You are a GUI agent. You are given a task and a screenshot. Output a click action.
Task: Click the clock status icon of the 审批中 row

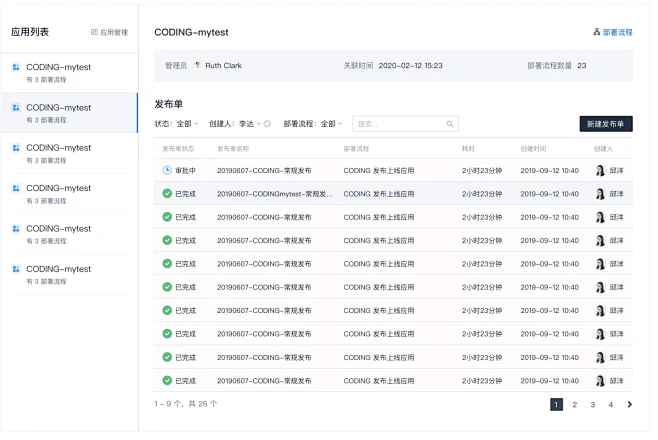[x=167, y=170]
